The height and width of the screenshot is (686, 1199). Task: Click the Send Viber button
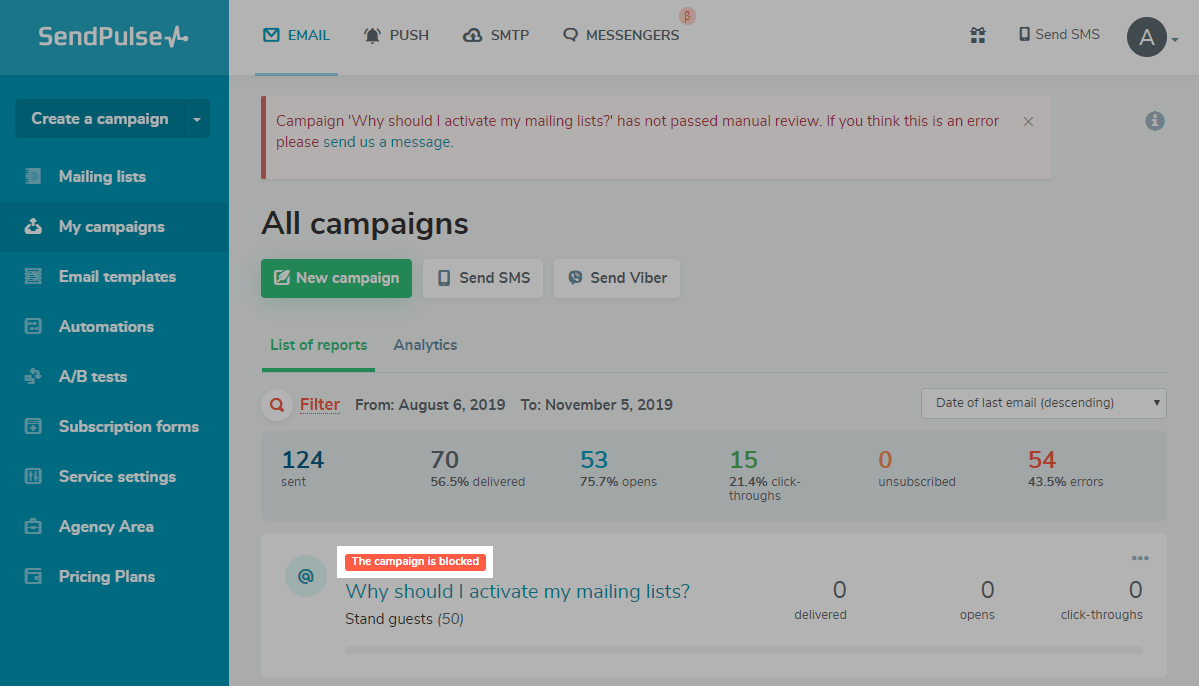pos(616,278)
